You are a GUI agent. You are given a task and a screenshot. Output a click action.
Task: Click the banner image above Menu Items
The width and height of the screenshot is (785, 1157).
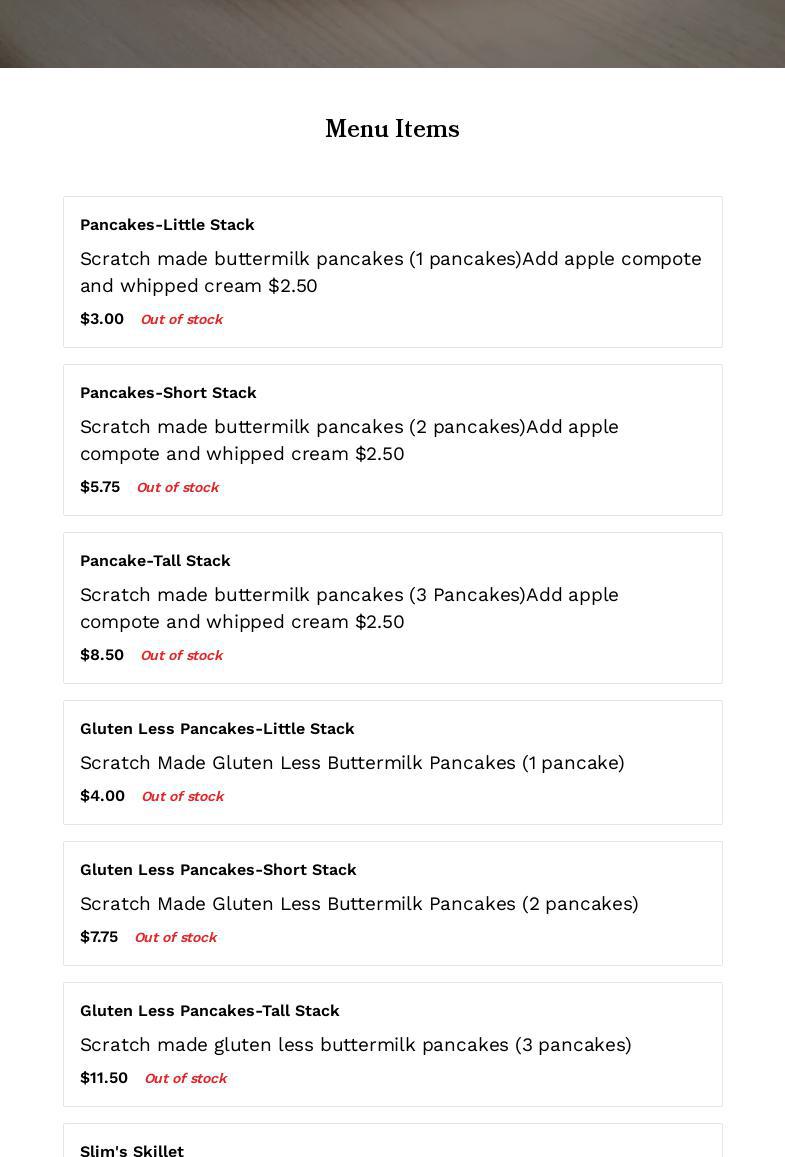[x=392, y=33]
